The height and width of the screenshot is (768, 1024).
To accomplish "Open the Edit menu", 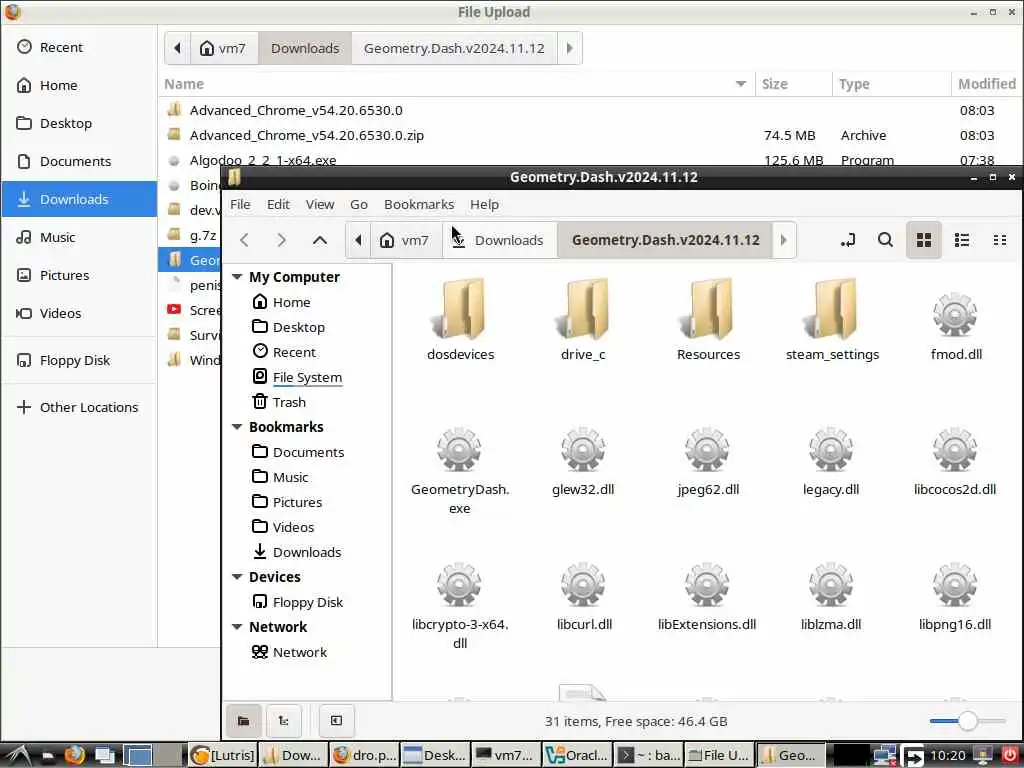I will 278,204.
